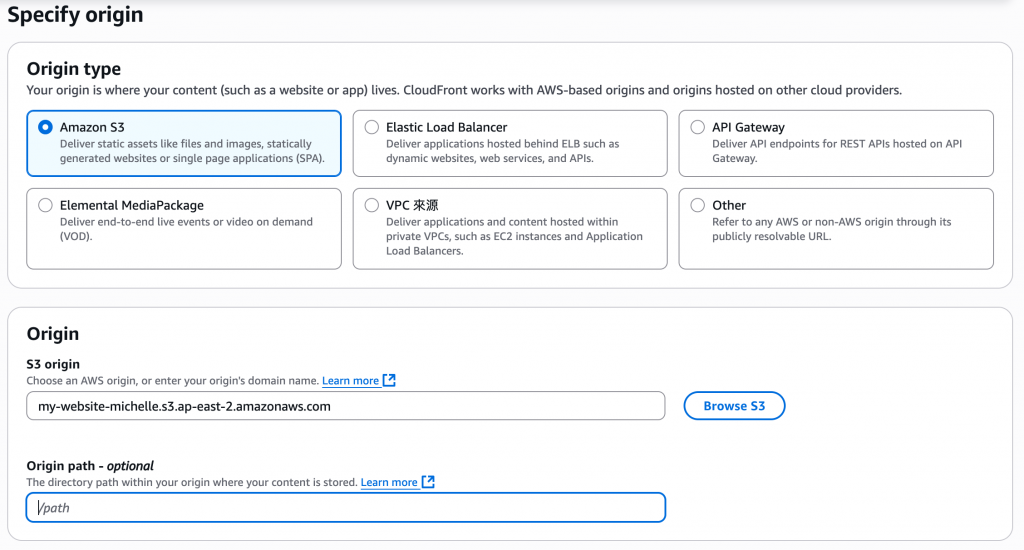1024x550 pixels.
Task: Choose the Other origin type radio button
Action: tap(698, 206)
